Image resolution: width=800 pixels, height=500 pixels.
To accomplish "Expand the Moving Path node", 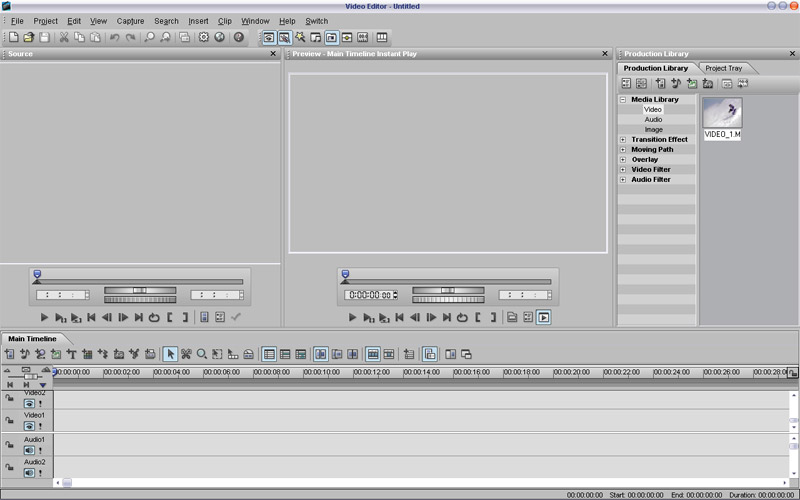I will pyautogui.click(x=623, y=149).
